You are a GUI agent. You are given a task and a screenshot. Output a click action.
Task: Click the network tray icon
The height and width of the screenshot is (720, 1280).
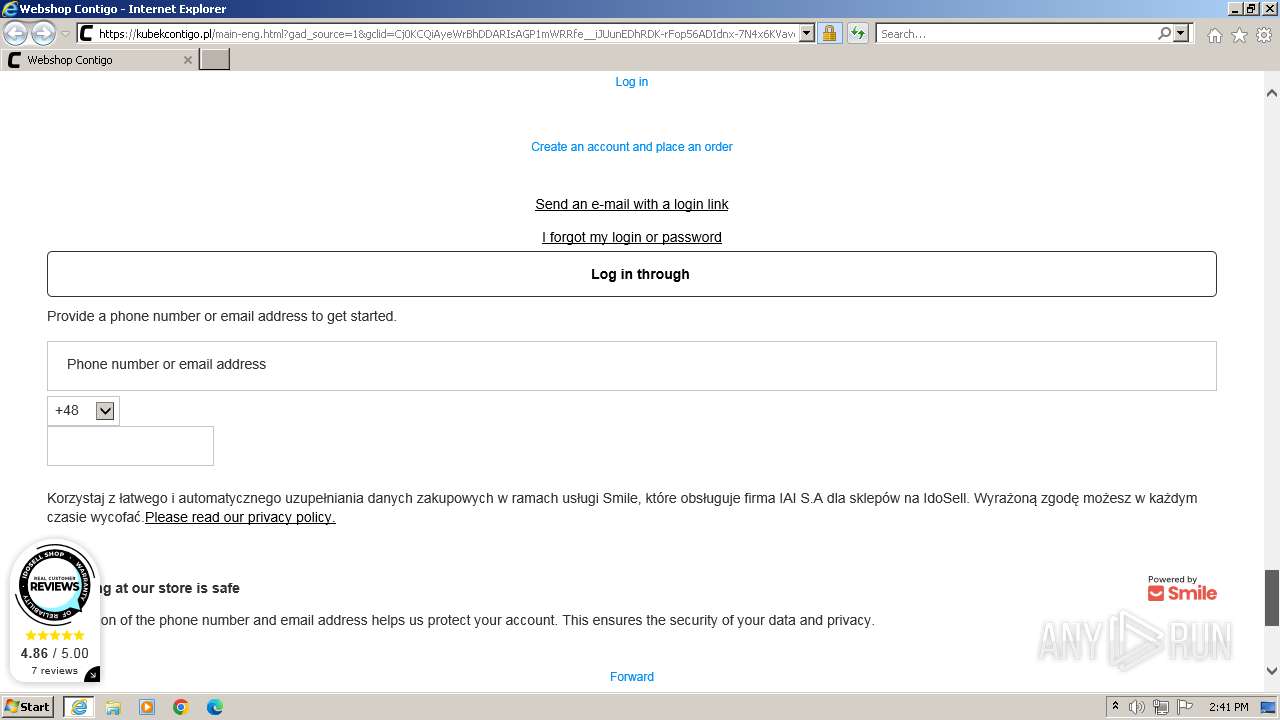point(1161,707)
